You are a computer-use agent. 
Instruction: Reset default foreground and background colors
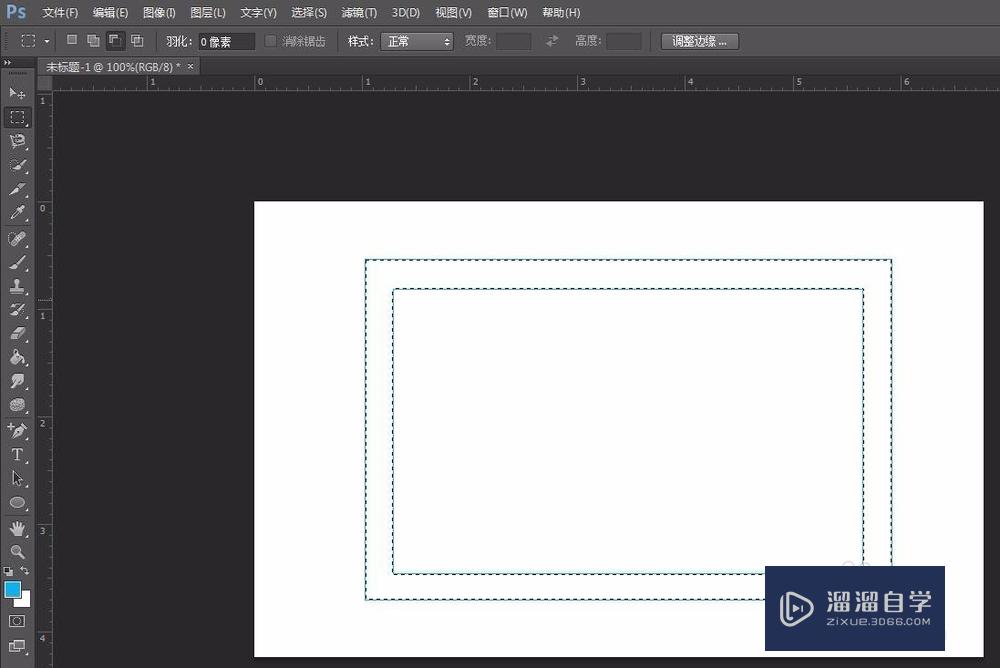click(8, 571)
